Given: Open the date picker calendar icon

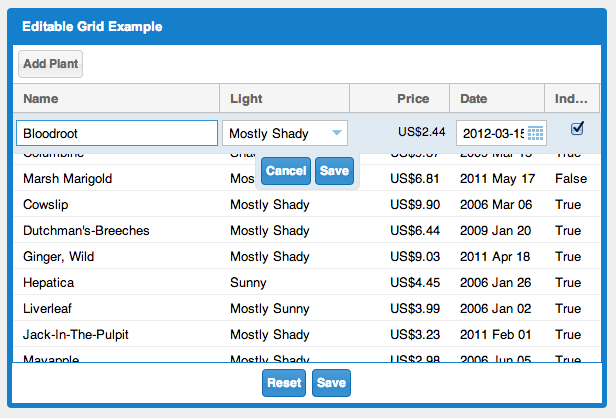Looking at the screenshot, I should tap(536, 134).
